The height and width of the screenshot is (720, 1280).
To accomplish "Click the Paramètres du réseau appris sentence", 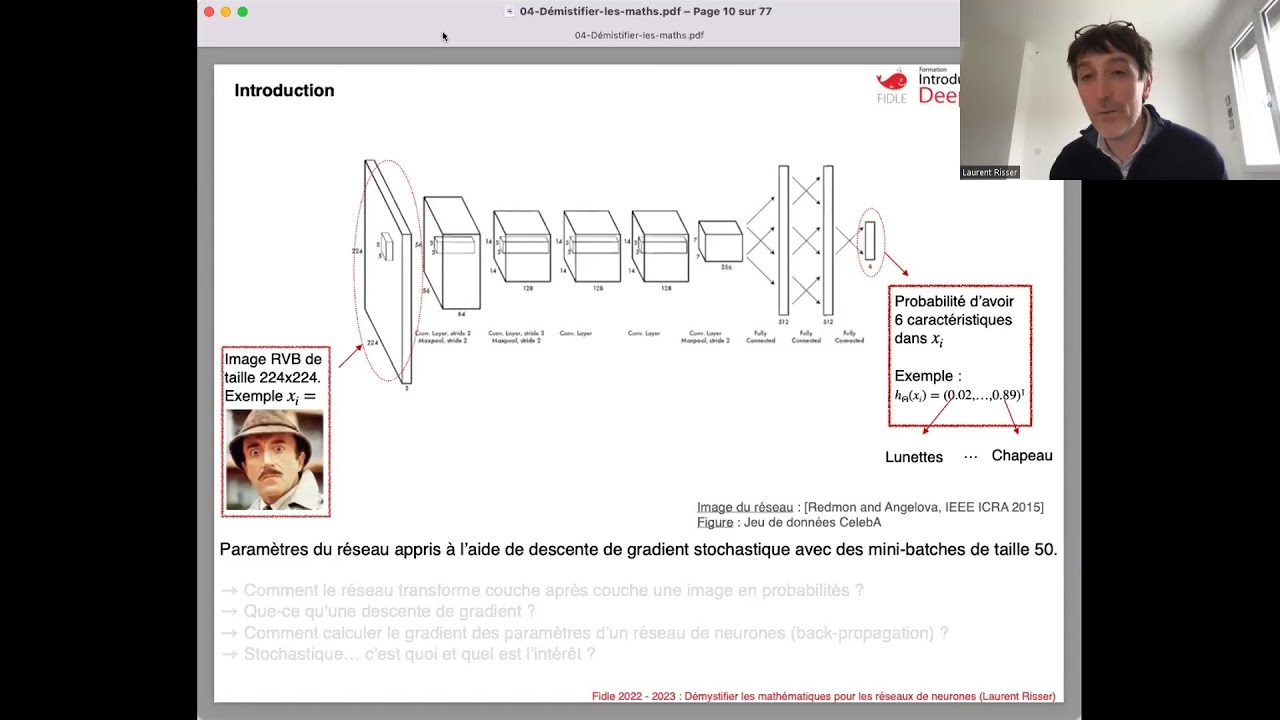I will click(638, 550).
